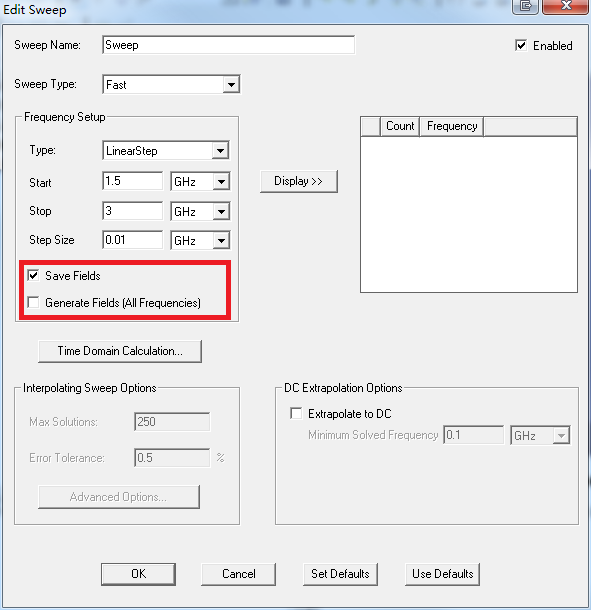Expand the frequency Type LinearStep dropdown
The height and width of the screenshot is (610, 591).
(x=220, y=151)
